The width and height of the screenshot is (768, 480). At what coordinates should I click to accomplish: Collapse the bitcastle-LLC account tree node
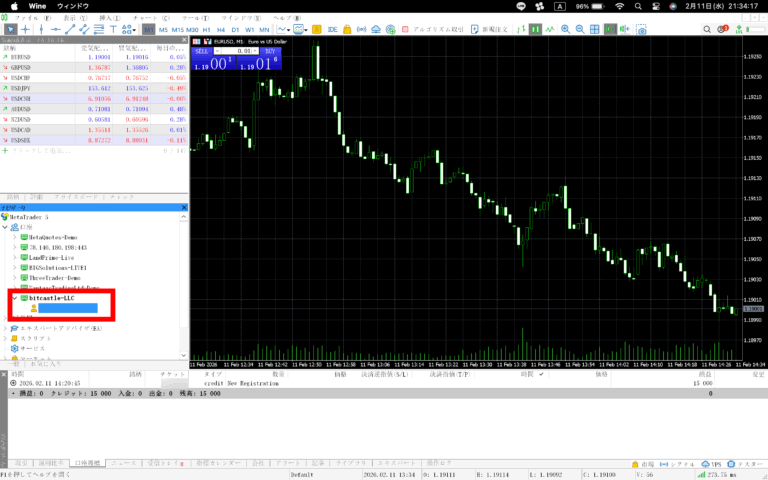pyautogui.click(x=14, y=298)
